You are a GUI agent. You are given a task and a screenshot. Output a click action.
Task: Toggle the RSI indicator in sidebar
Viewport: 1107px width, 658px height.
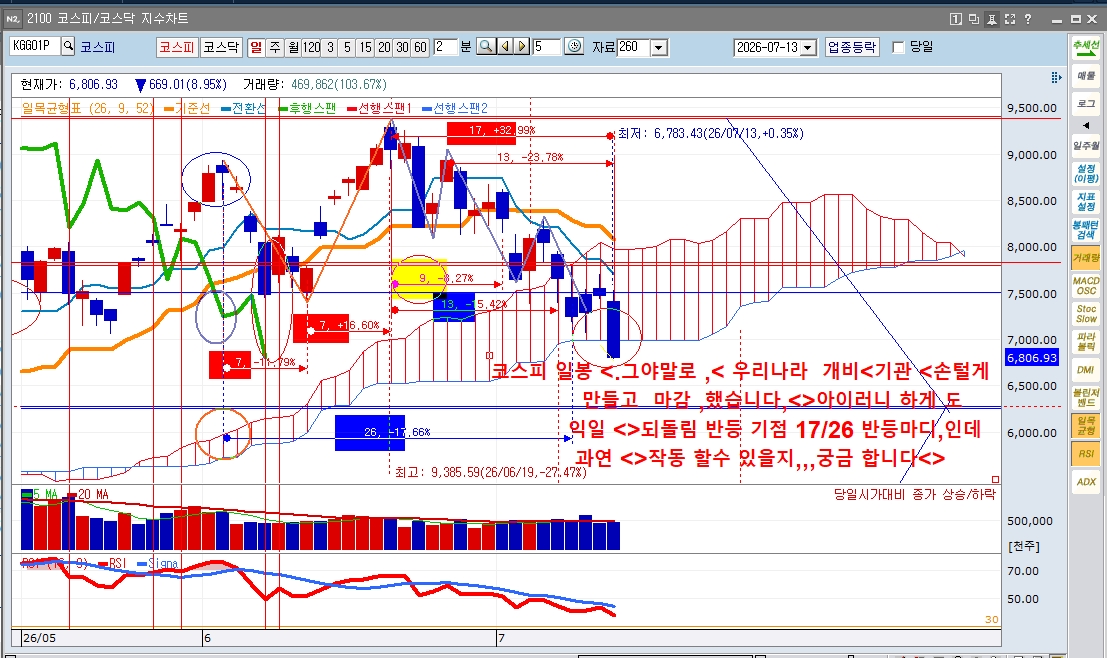point(1086,453)
